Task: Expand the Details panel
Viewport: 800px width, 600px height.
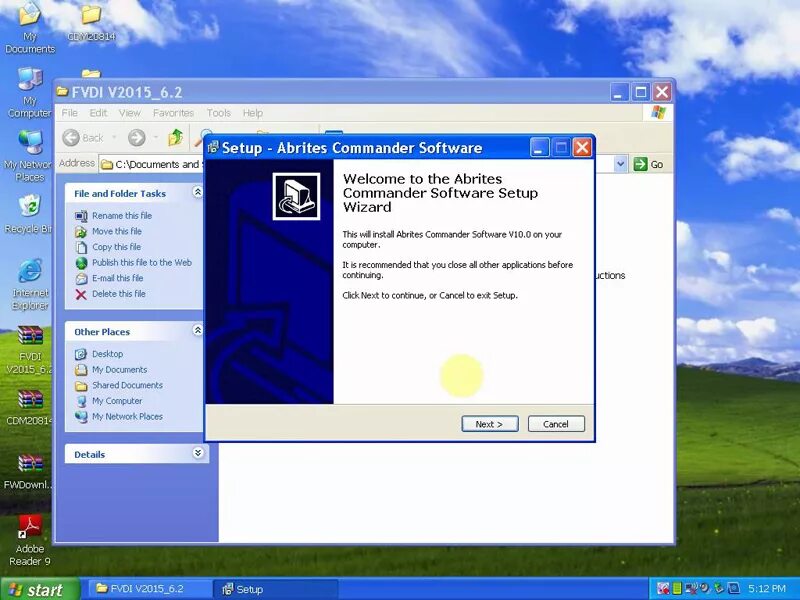Action: 198,453
